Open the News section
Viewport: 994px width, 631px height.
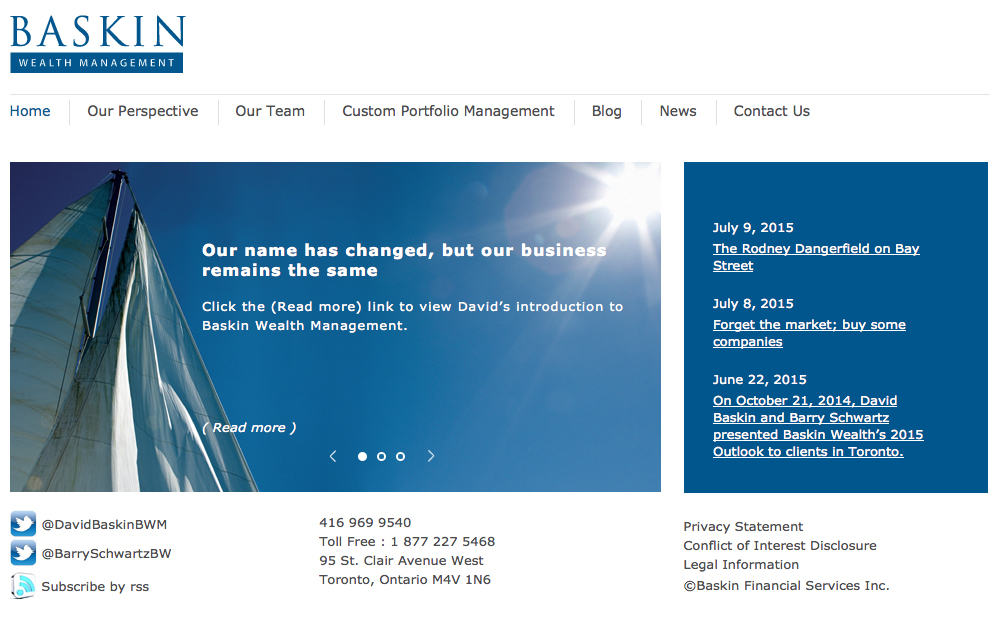pos(678,111)
